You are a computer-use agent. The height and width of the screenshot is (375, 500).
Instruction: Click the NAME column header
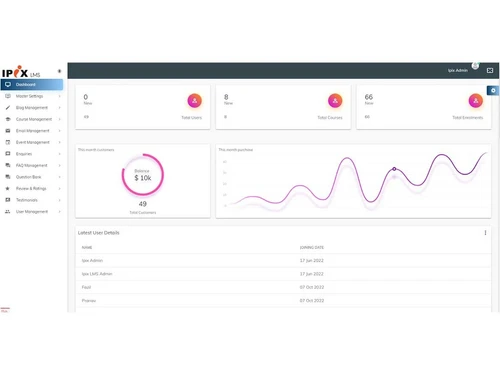click(87, 247)
